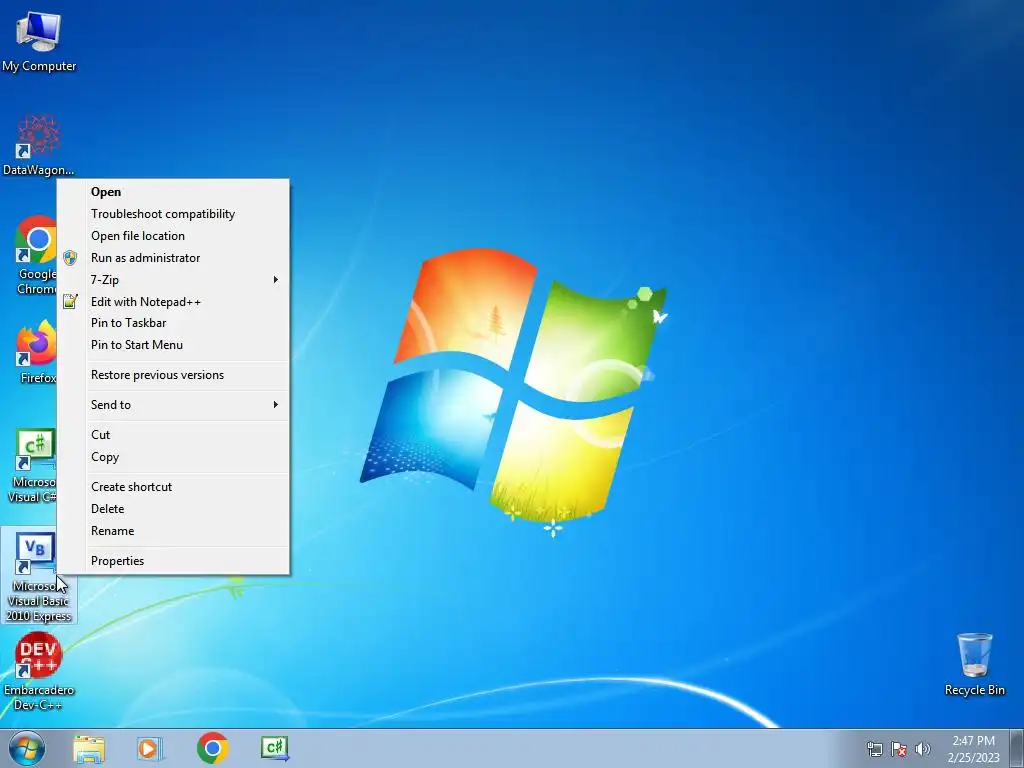Choose Cut from context menu

(173, 435)
